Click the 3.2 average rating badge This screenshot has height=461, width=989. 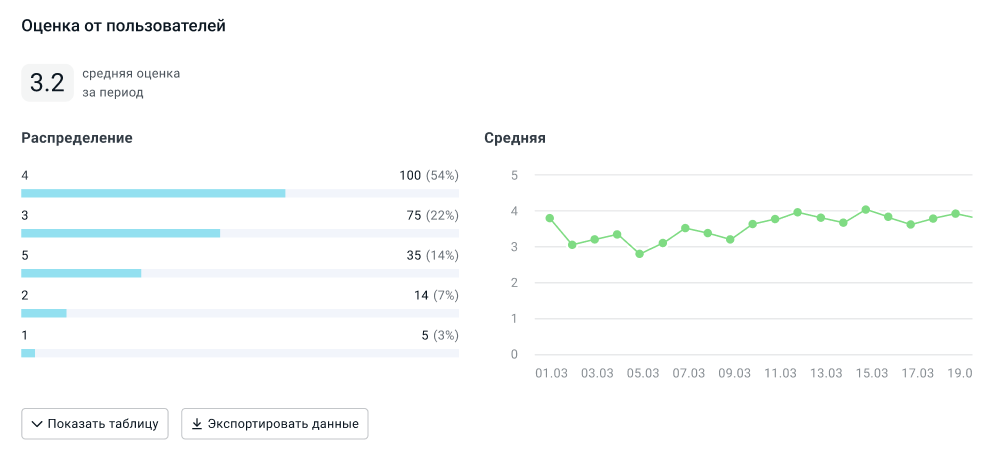(47, 83)
